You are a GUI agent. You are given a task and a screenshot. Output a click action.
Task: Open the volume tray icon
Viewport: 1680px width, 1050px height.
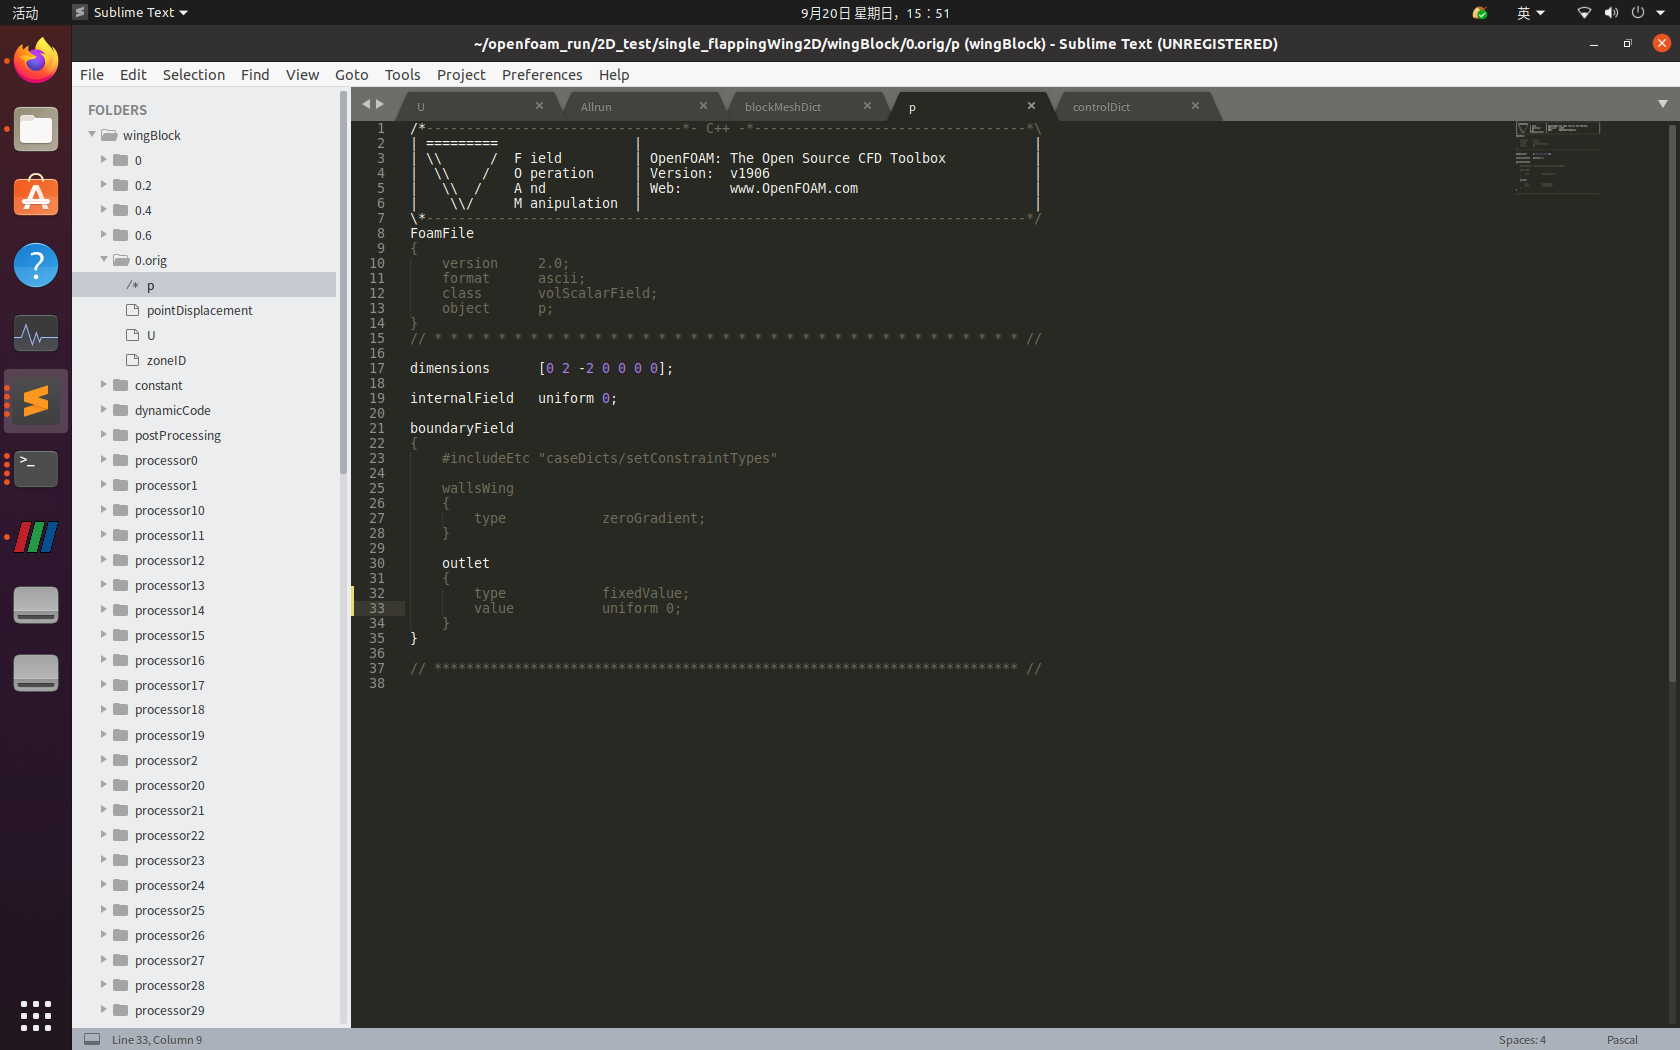click(1611, 13)
